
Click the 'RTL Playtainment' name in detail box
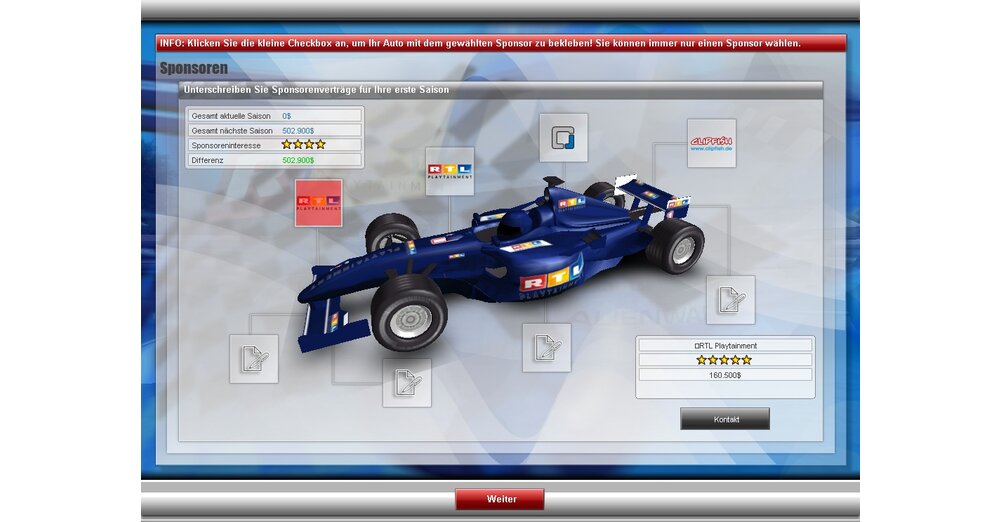click(x=726, y=346)
